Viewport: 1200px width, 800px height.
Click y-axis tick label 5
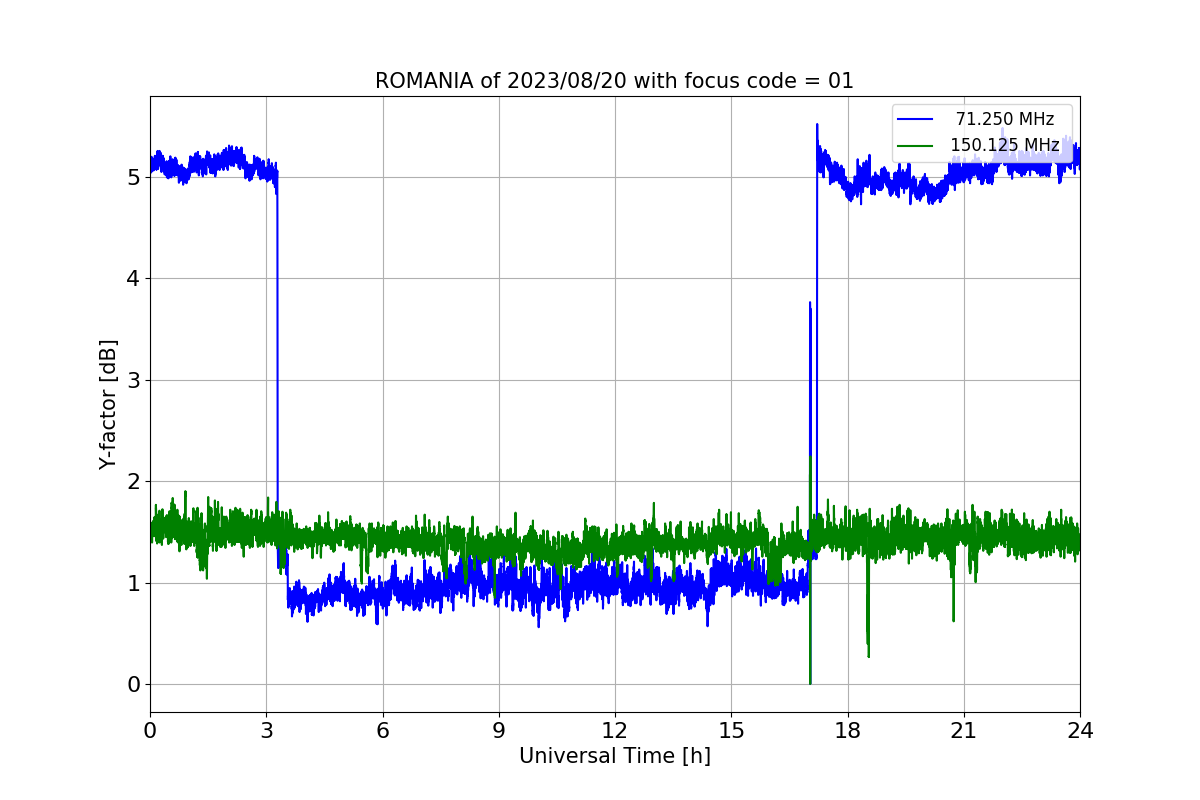point(134,177)
